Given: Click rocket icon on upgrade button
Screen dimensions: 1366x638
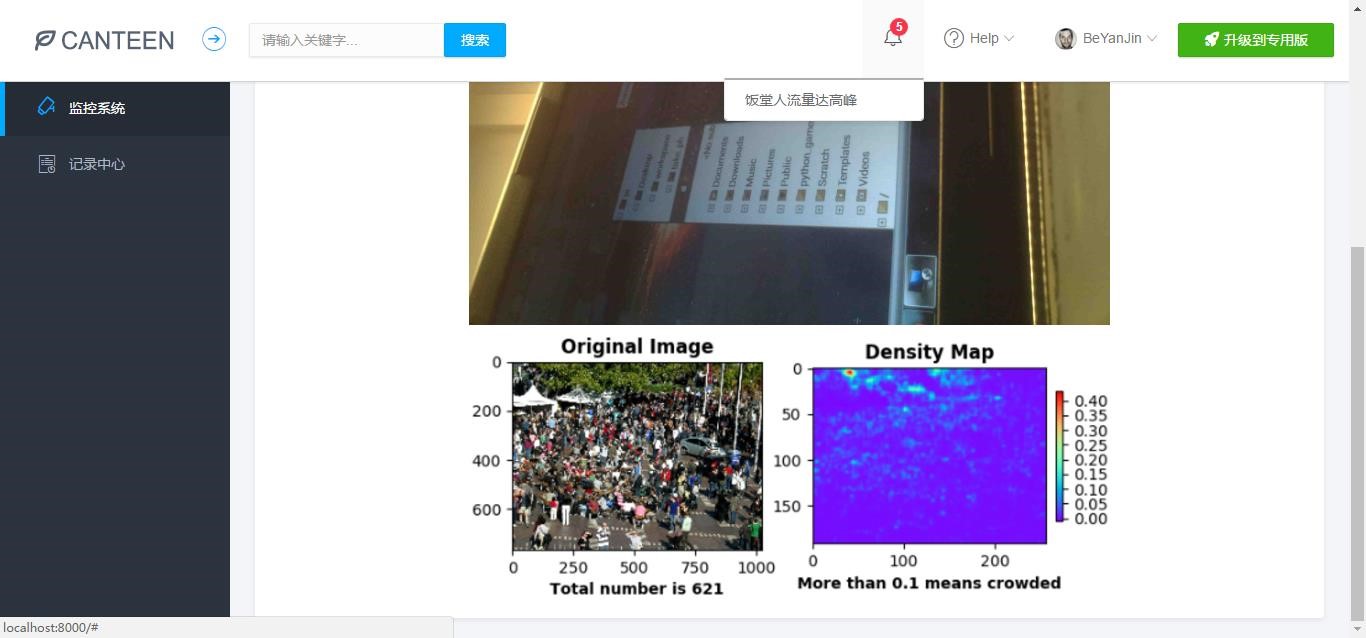Looking at the screenshot, I should click(x=1211, y=40).
